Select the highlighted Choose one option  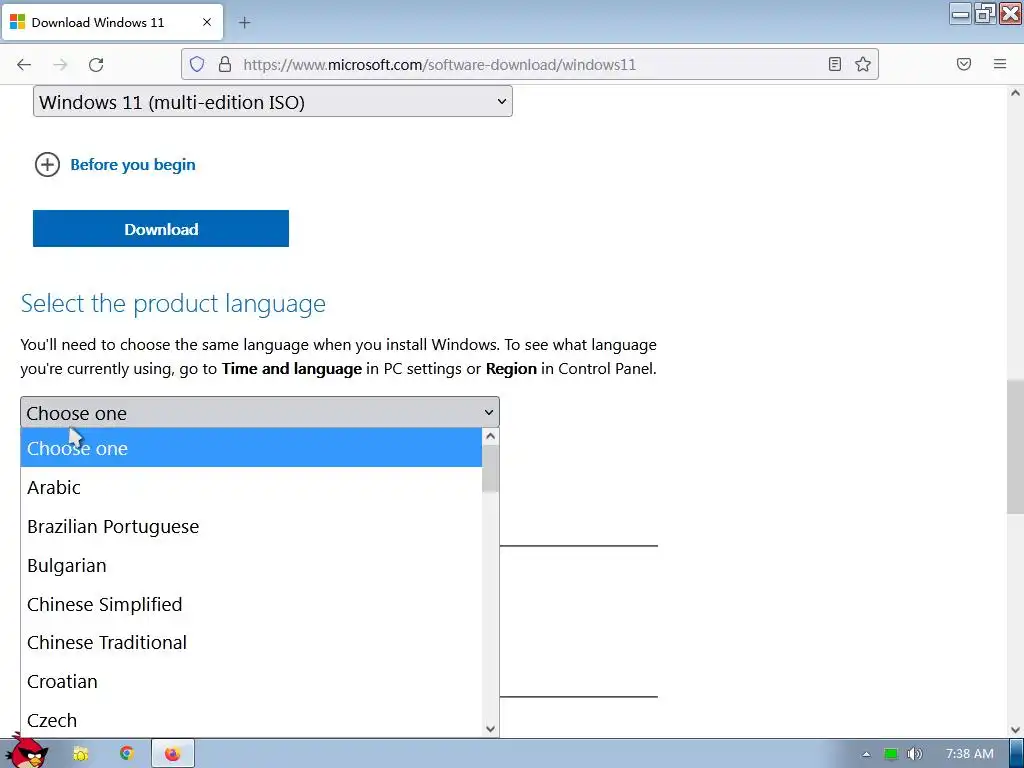pyautogui.click(x=251, y=448)
